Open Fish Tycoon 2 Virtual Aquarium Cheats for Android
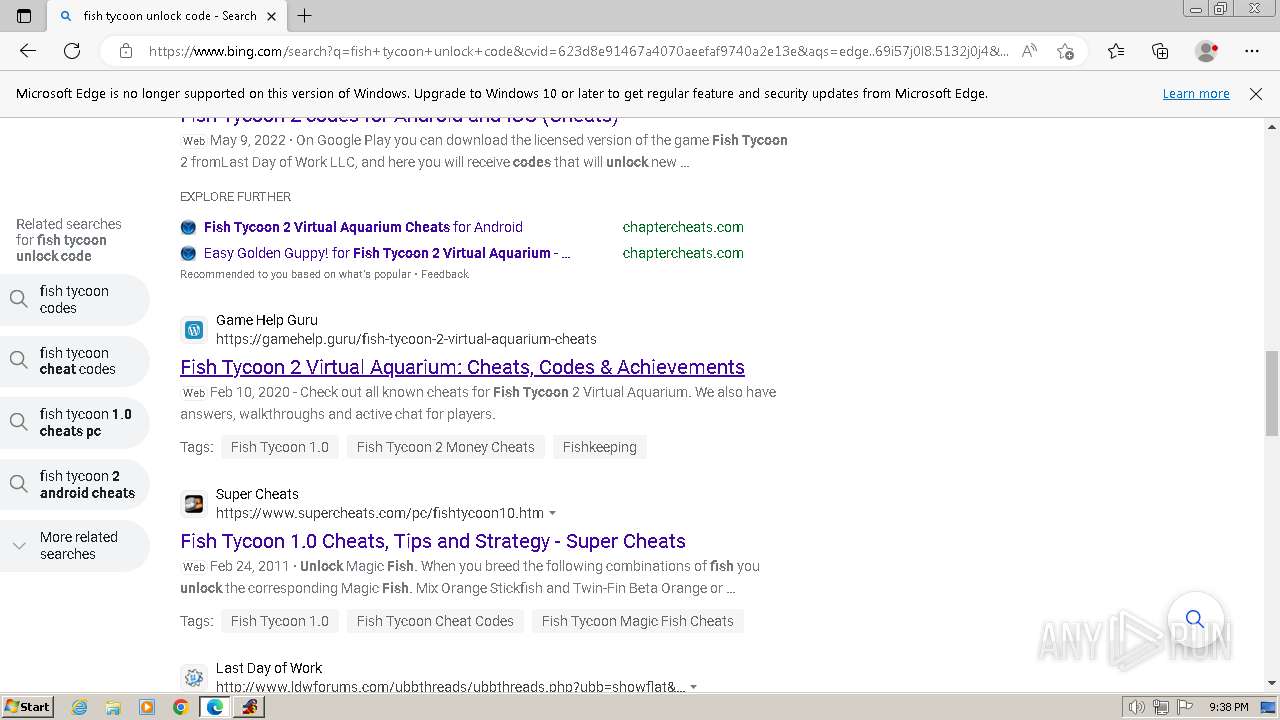The image size is (1280, 720). (x=363, y=227)
